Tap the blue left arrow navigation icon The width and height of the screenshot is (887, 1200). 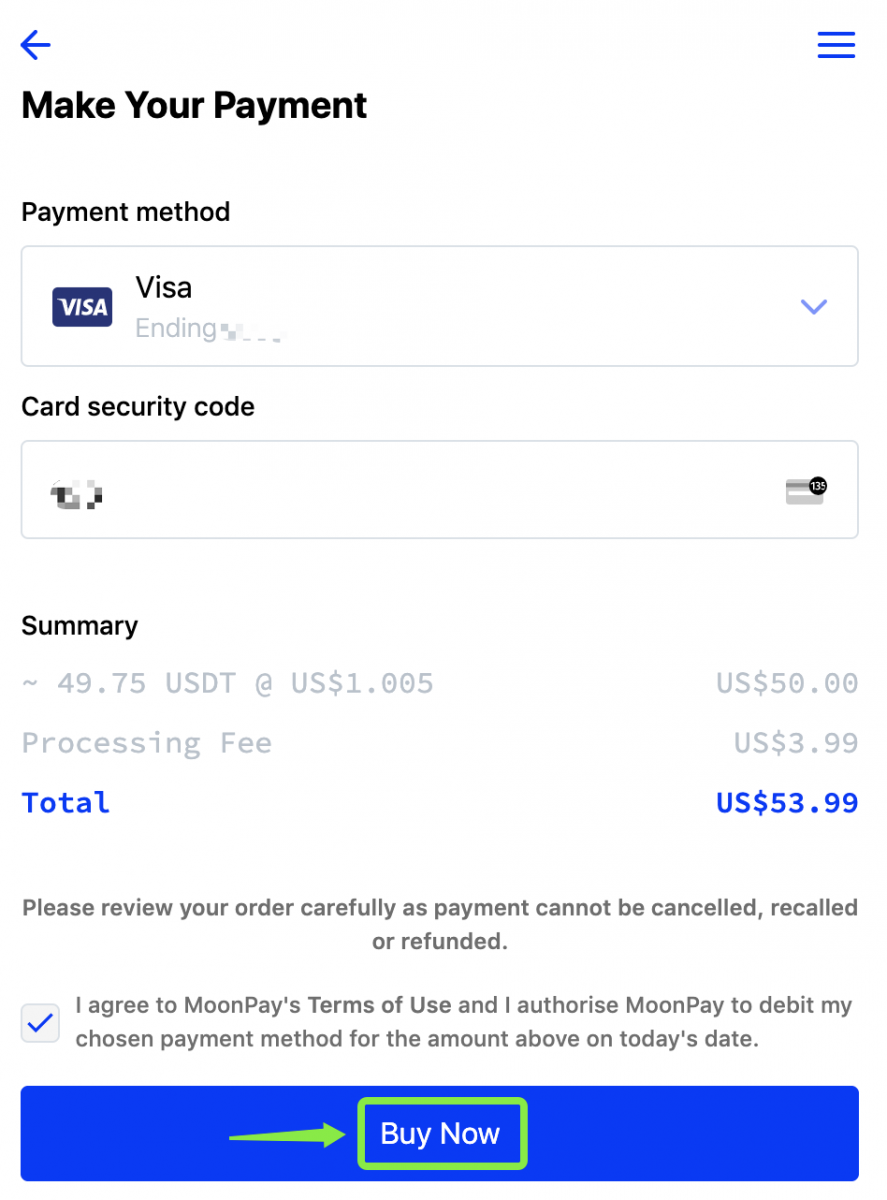(35, 44)
